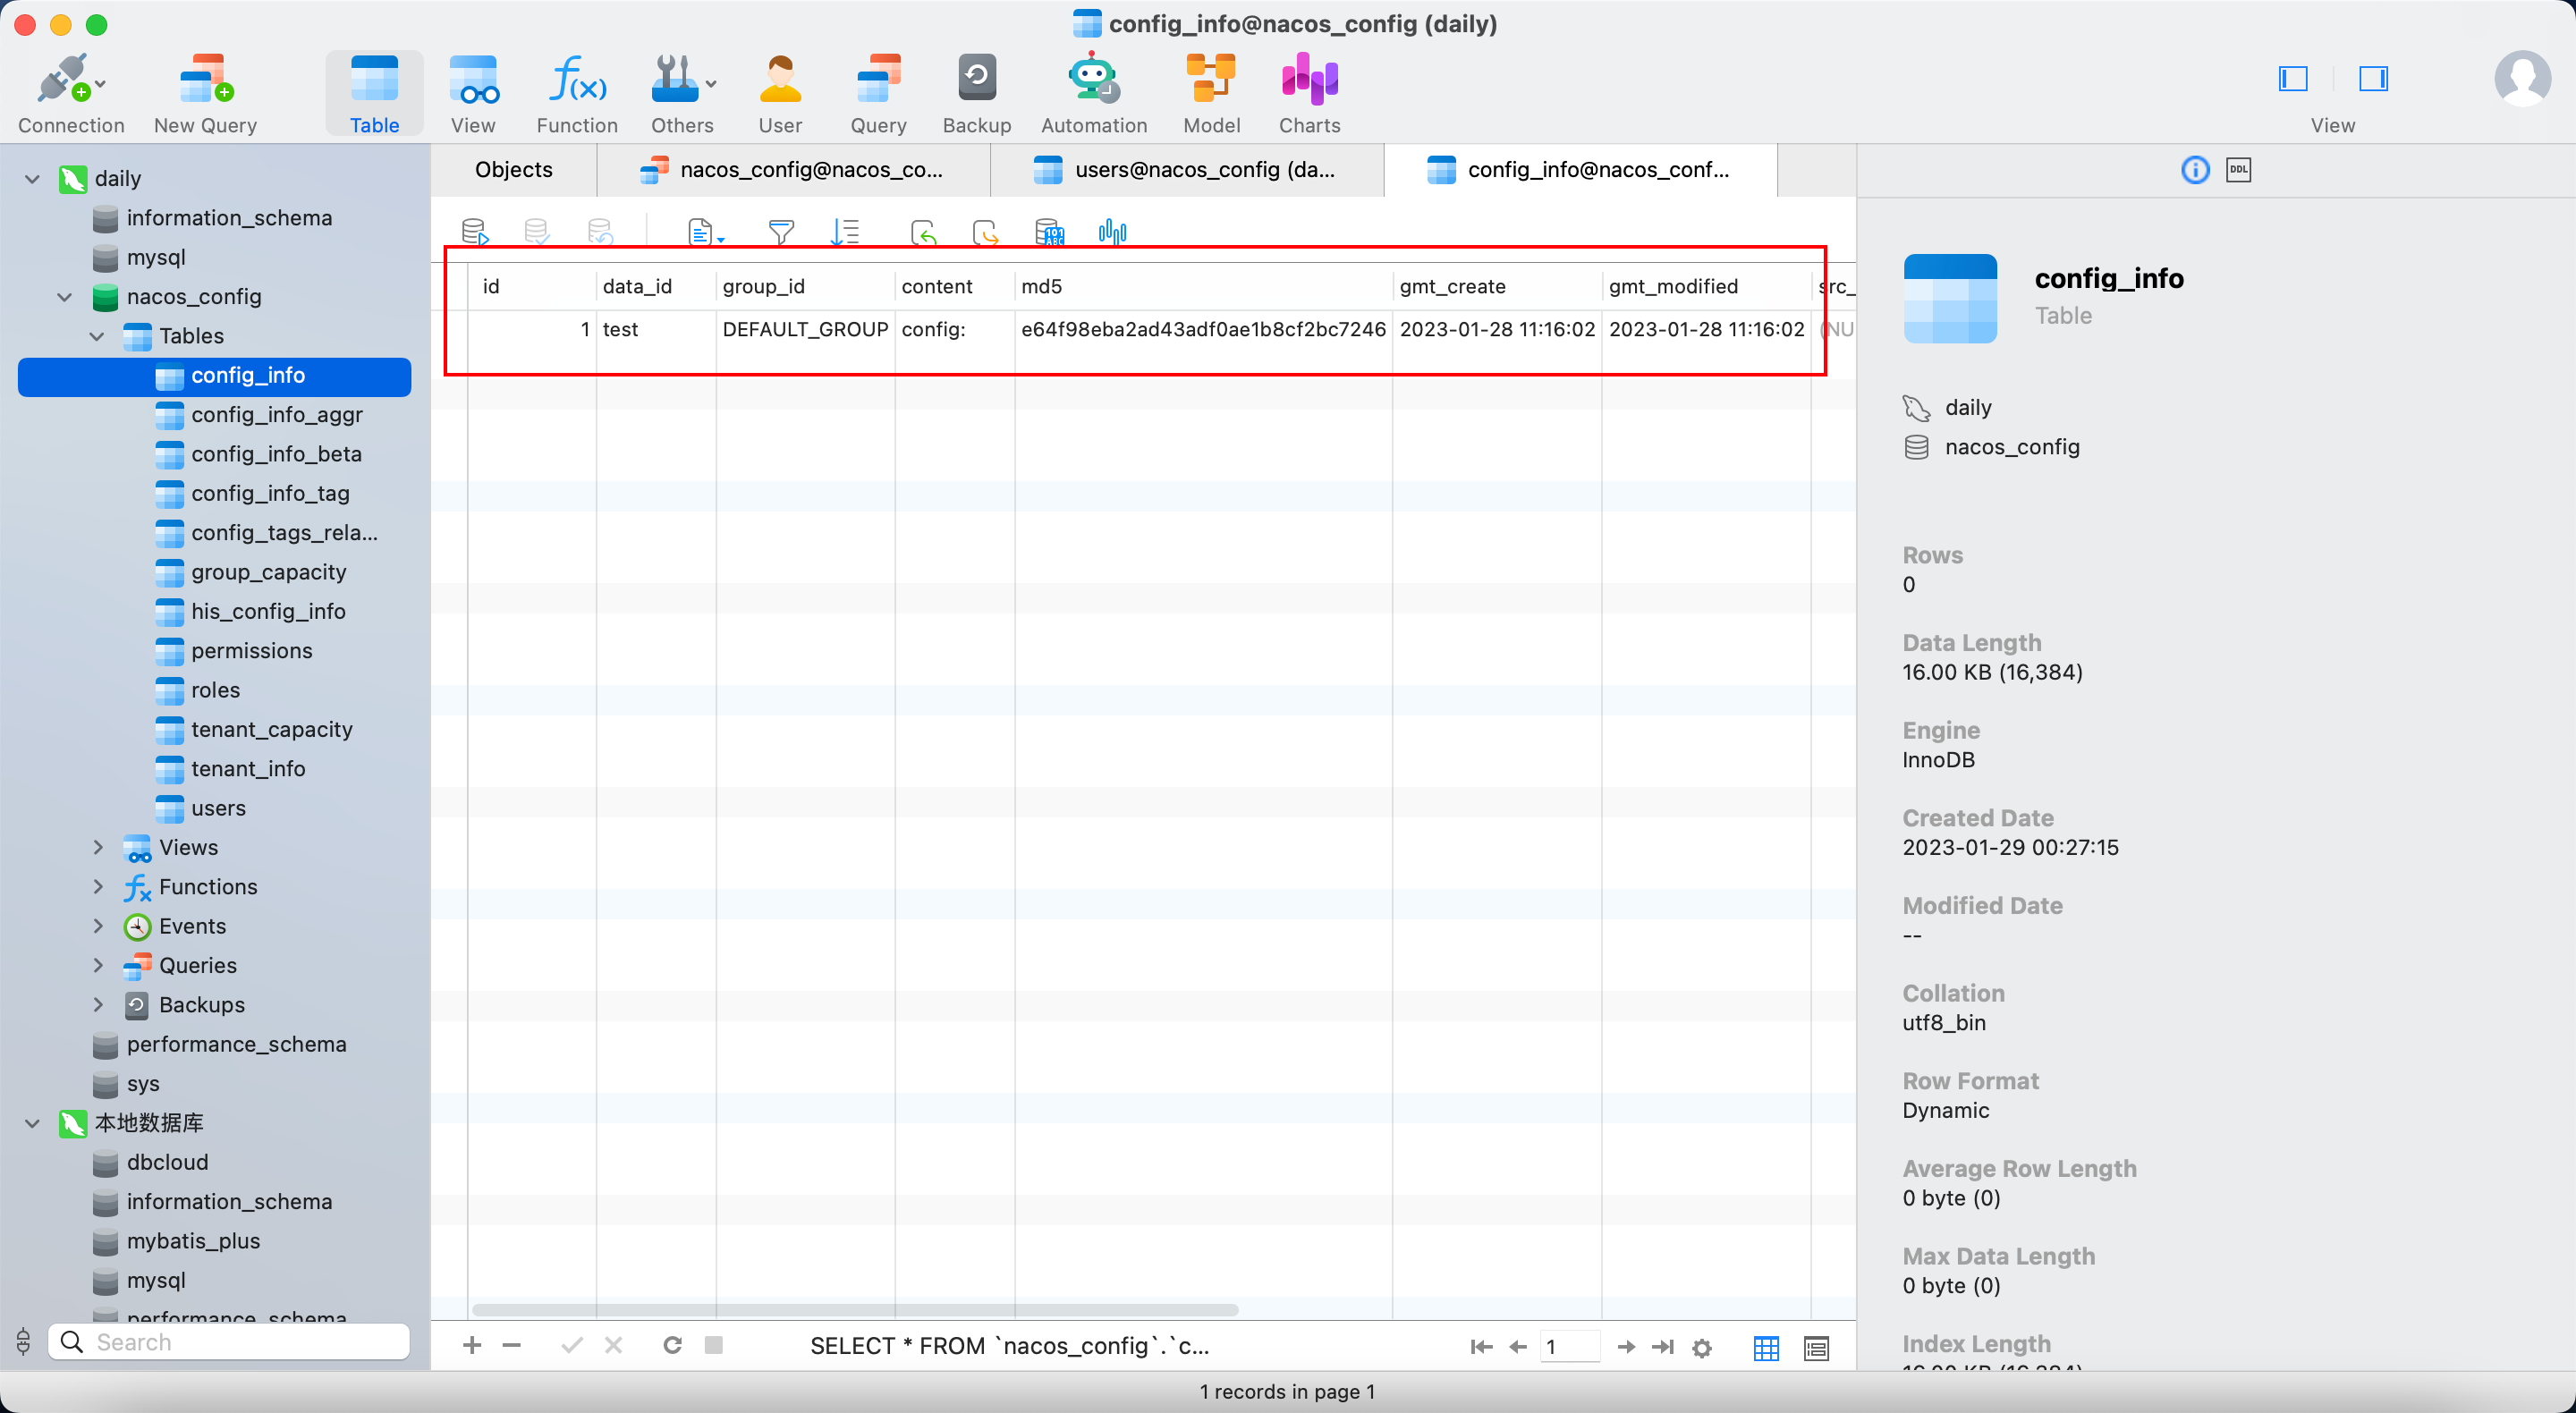Open the Query section

[x=878, y=93]
